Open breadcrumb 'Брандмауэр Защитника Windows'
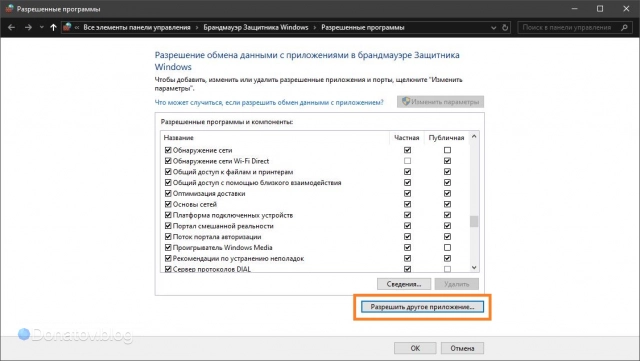The height and width of the screenshot is (361, 640). [x=256, y=27]
